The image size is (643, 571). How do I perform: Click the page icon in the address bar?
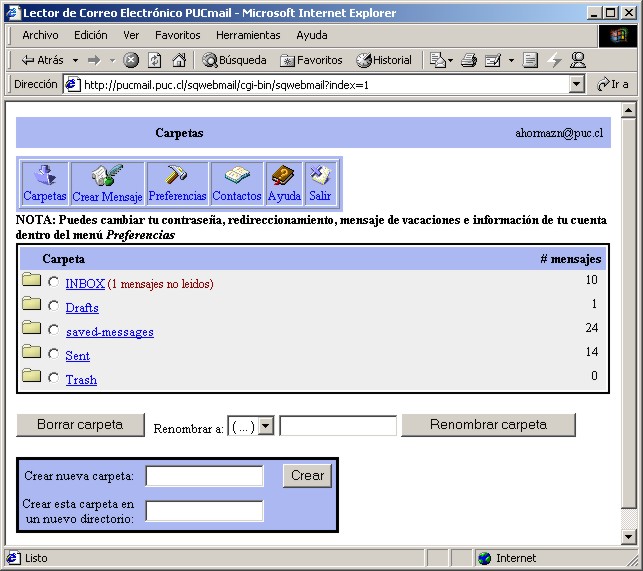pyautogui.click(x=73, y=85)
